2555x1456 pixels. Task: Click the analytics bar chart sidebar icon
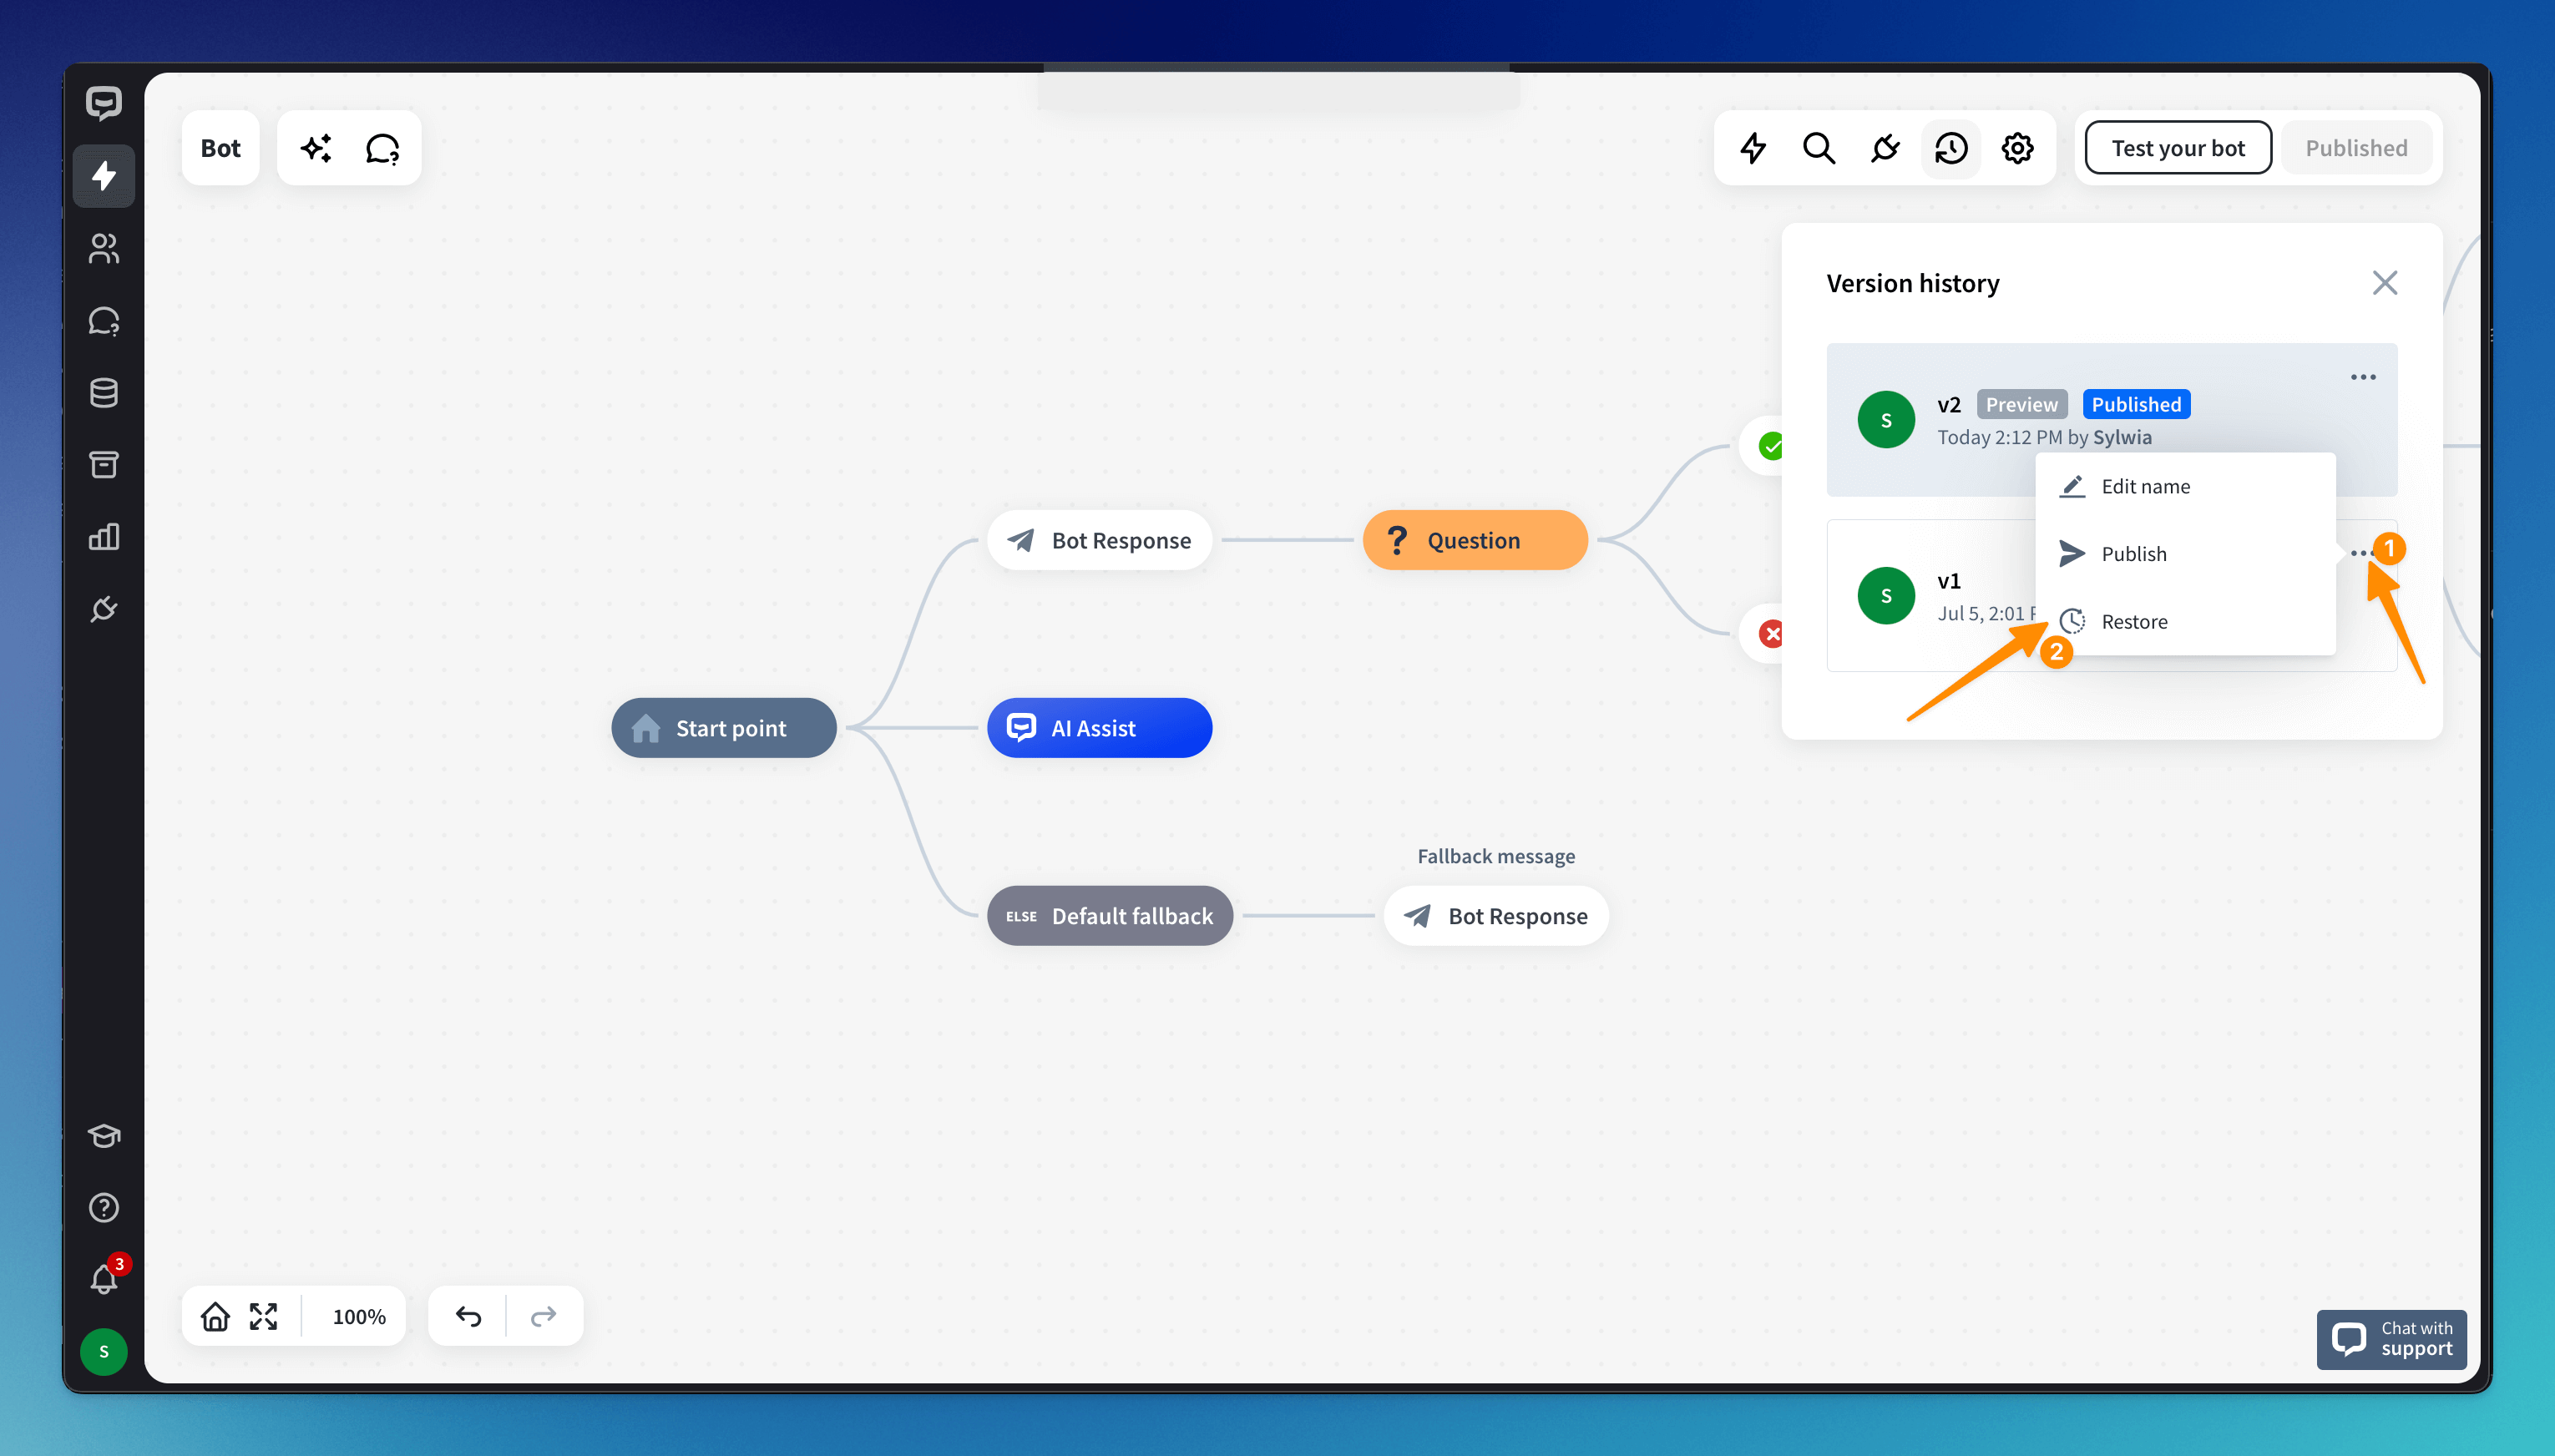(104, 537)
